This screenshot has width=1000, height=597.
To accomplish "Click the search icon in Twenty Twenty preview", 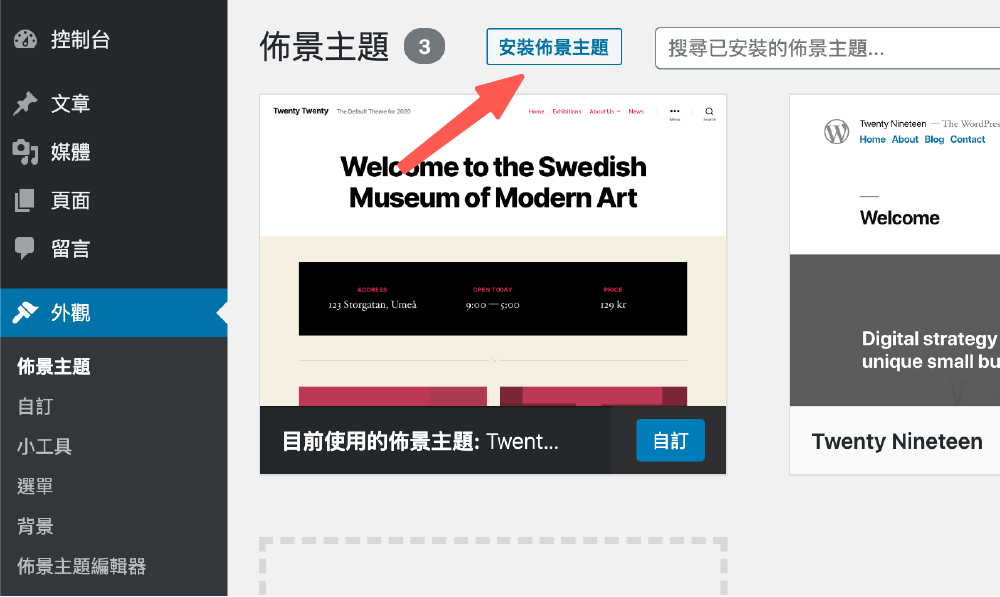I will (x=709, y=112).
